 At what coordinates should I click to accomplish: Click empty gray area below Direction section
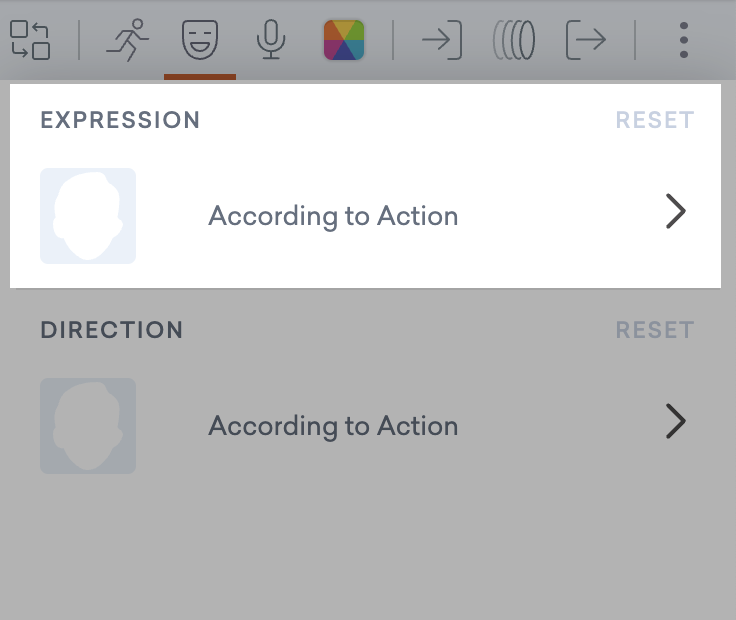(368, 550)
